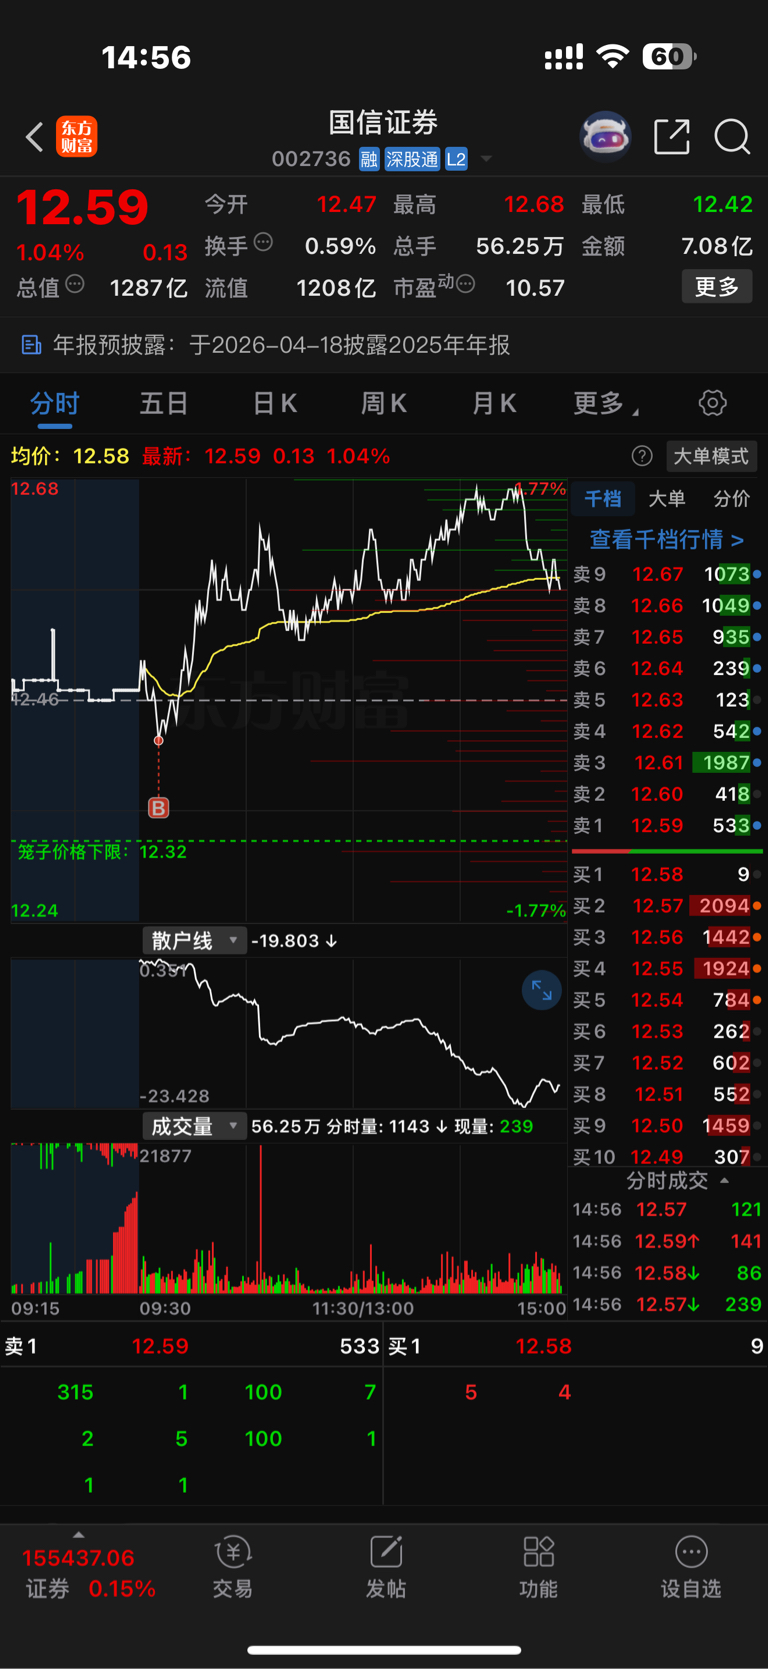
Task: Tap the B buy marker on chart
Action: (158, 807)
